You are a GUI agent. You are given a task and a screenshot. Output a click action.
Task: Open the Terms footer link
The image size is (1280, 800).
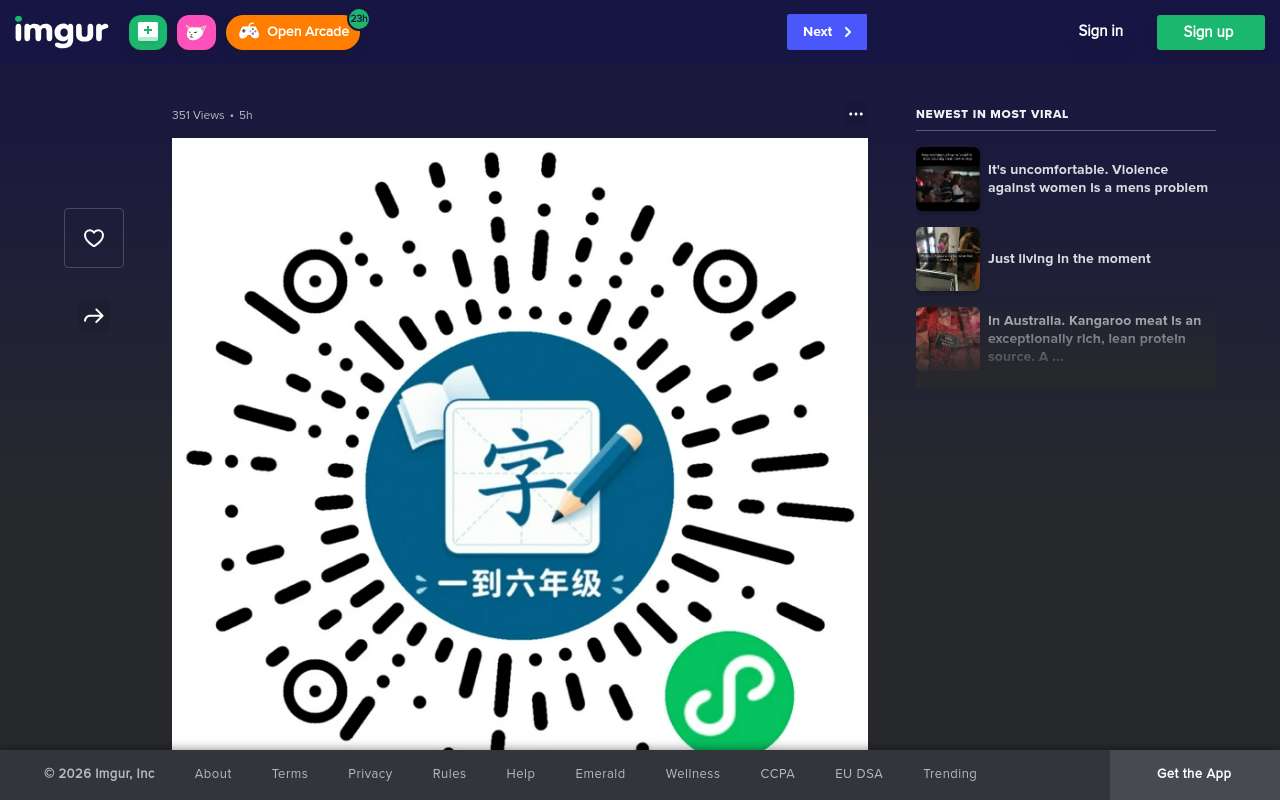(290, 774)
